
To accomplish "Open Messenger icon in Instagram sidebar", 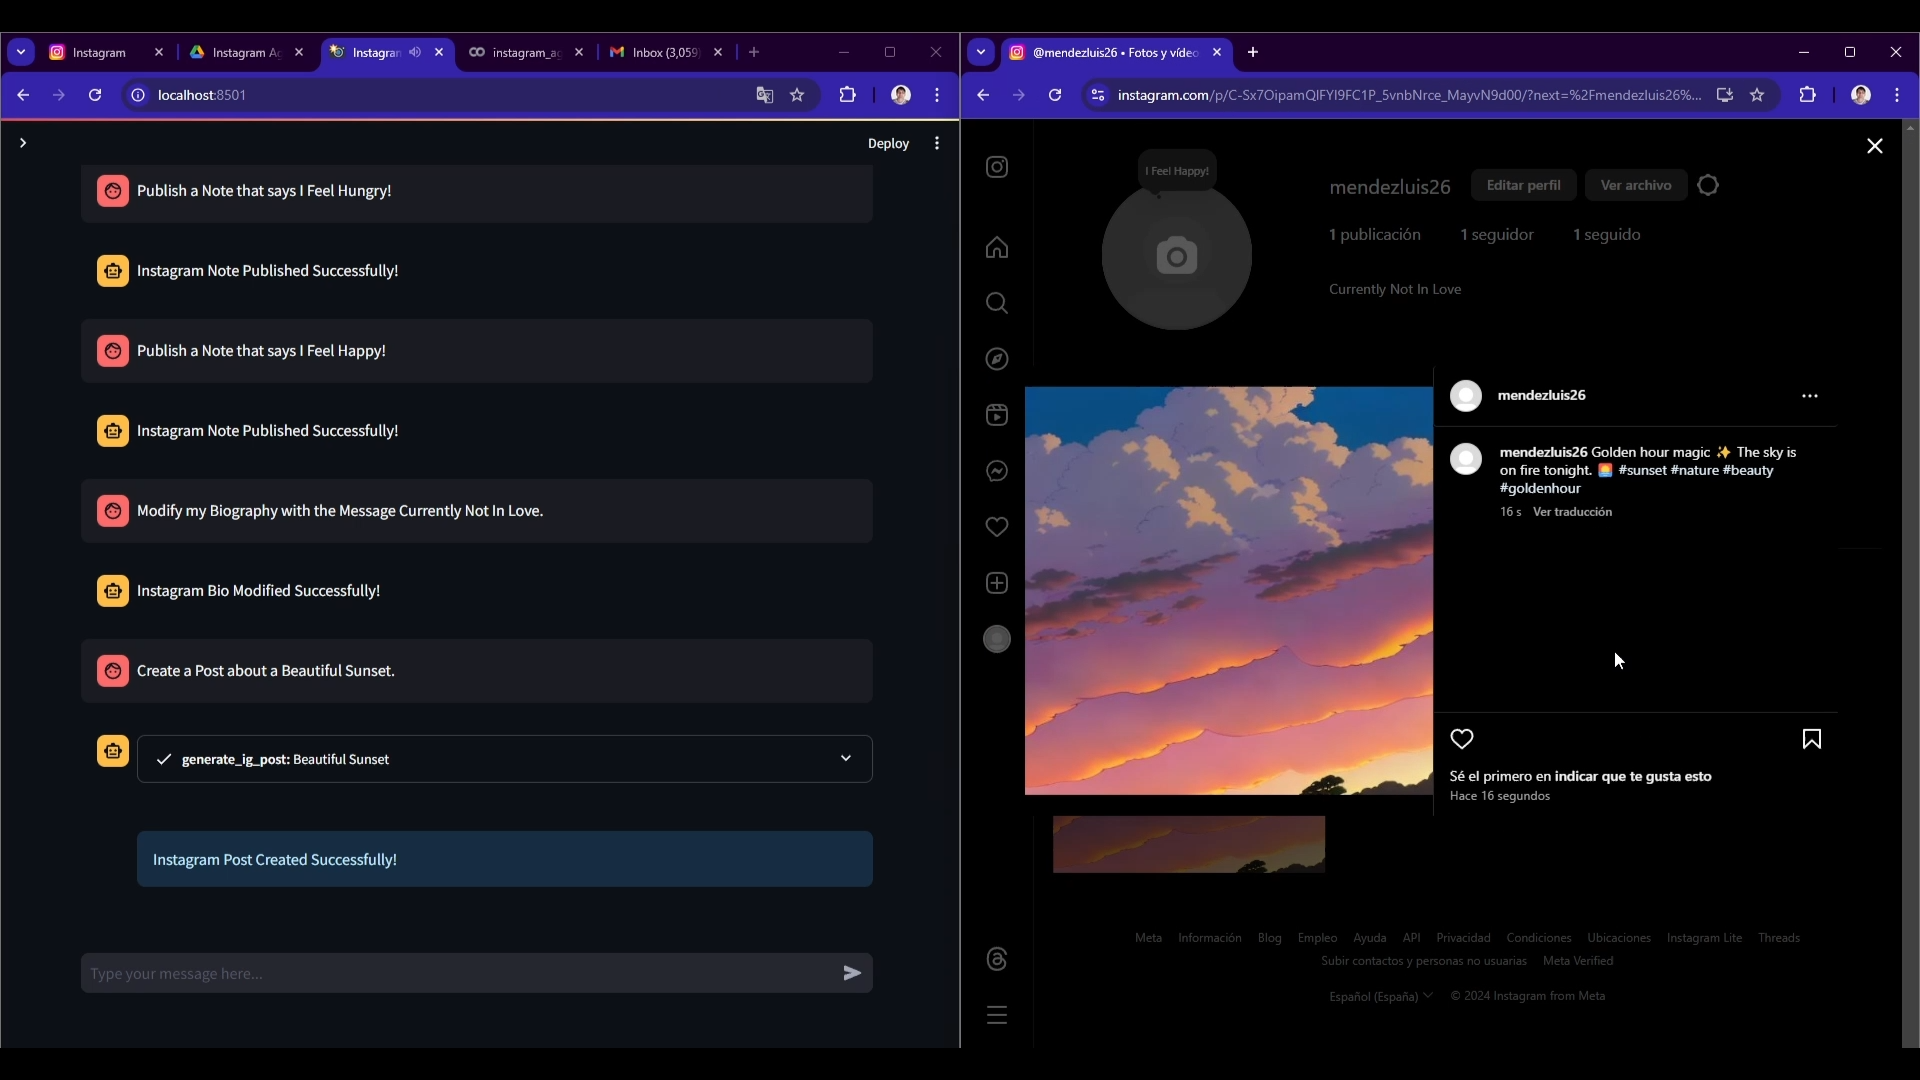I will 997,471.
